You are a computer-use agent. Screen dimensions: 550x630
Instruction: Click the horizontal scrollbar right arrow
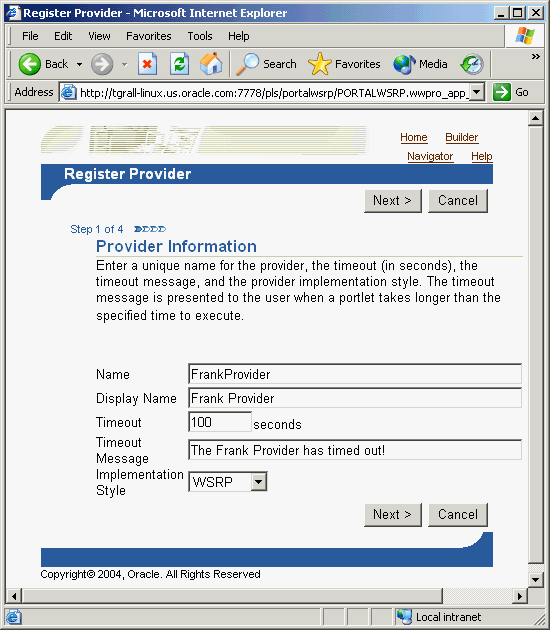(520, 596)
